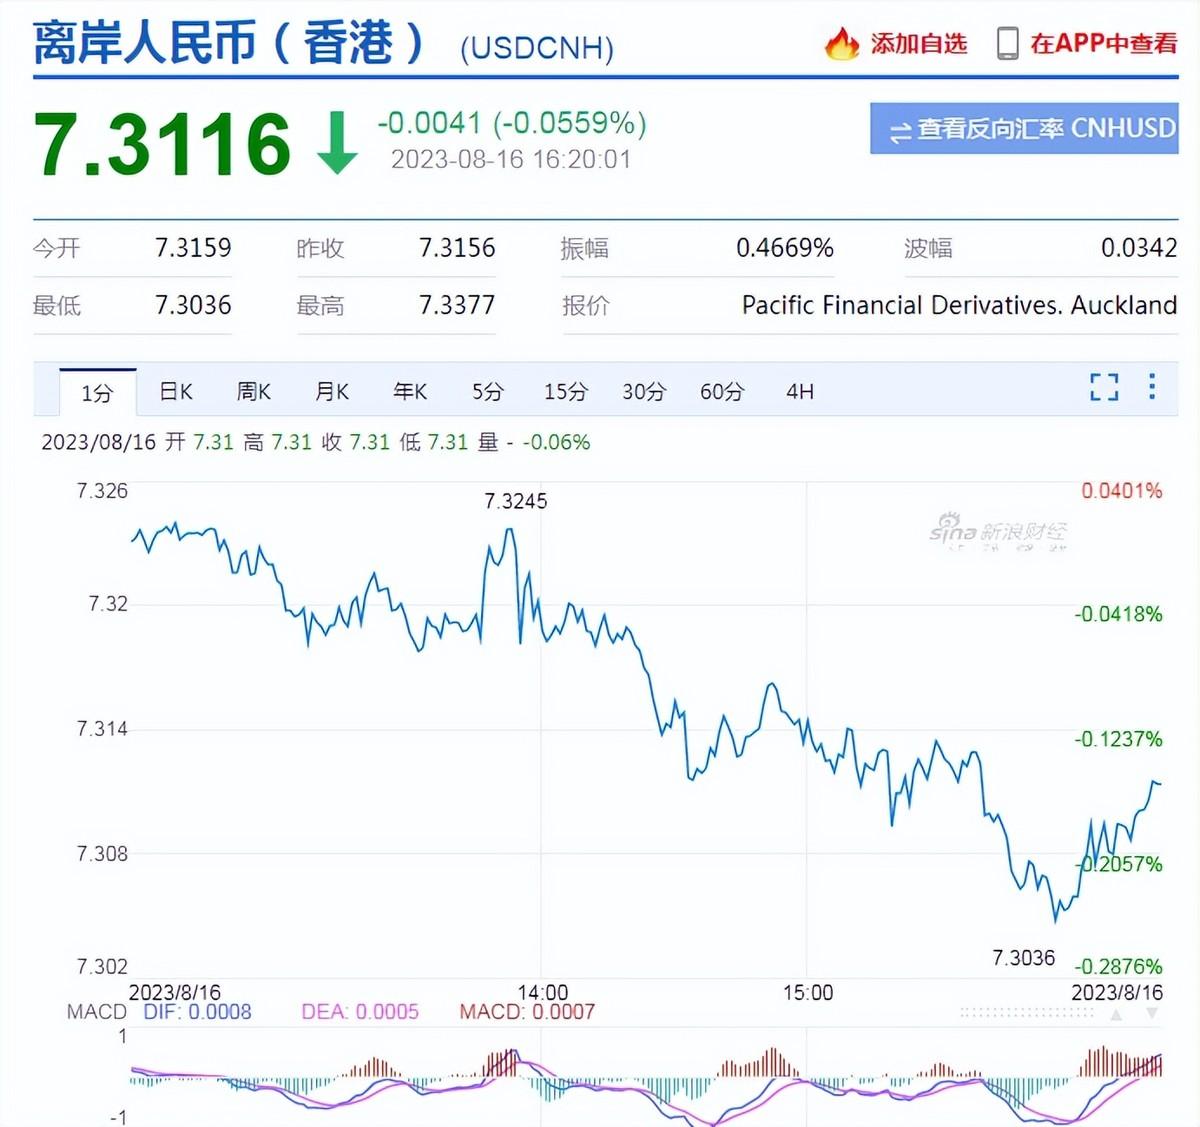Viewport: 1200px width, 1127px height.
Task: Click the down triangle above the MACD panel
Action: [1152, 1014]
